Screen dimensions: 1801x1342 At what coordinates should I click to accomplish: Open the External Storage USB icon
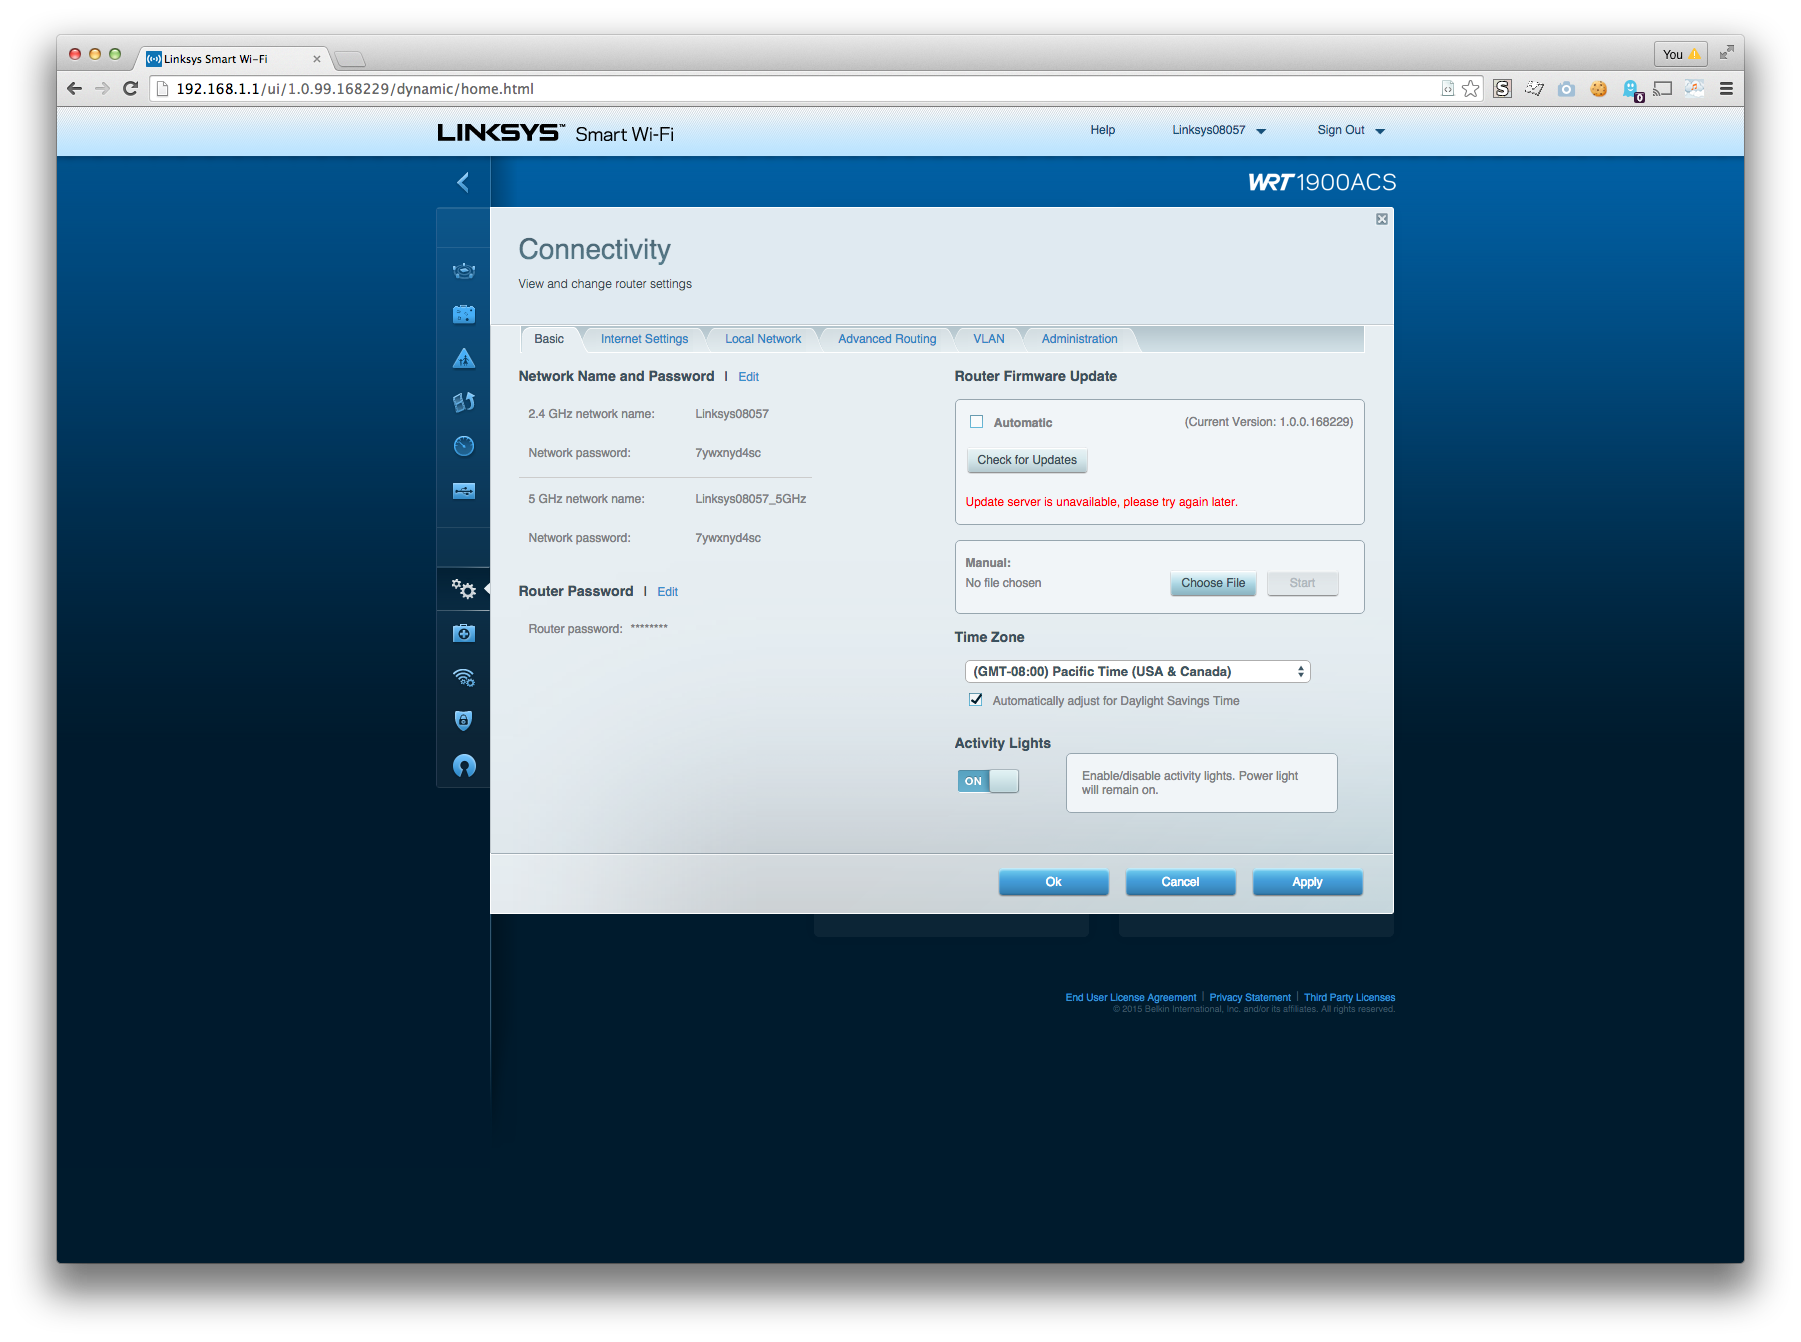pos(463,491)
